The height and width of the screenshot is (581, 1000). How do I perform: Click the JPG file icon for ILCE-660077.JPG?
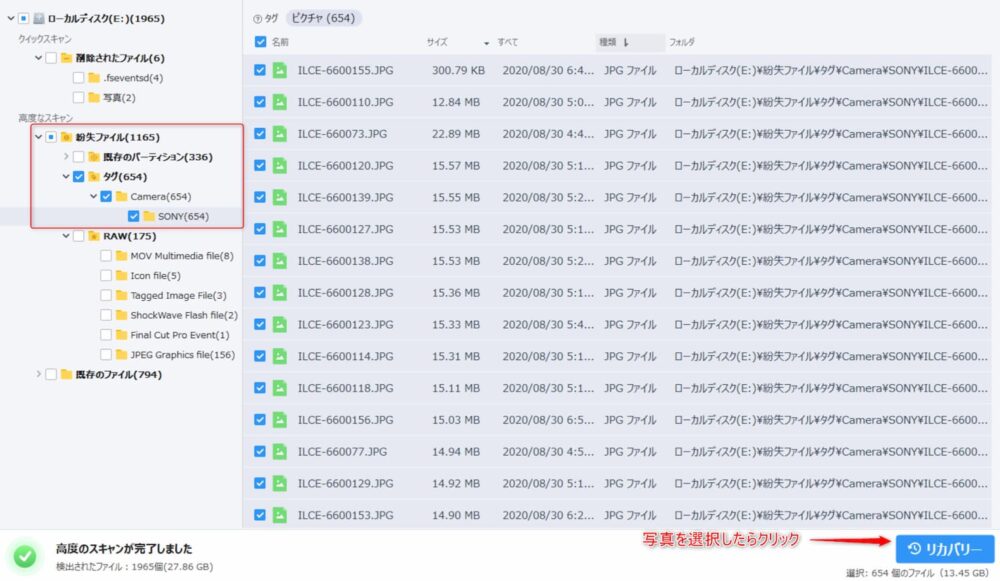click(279, 452)
